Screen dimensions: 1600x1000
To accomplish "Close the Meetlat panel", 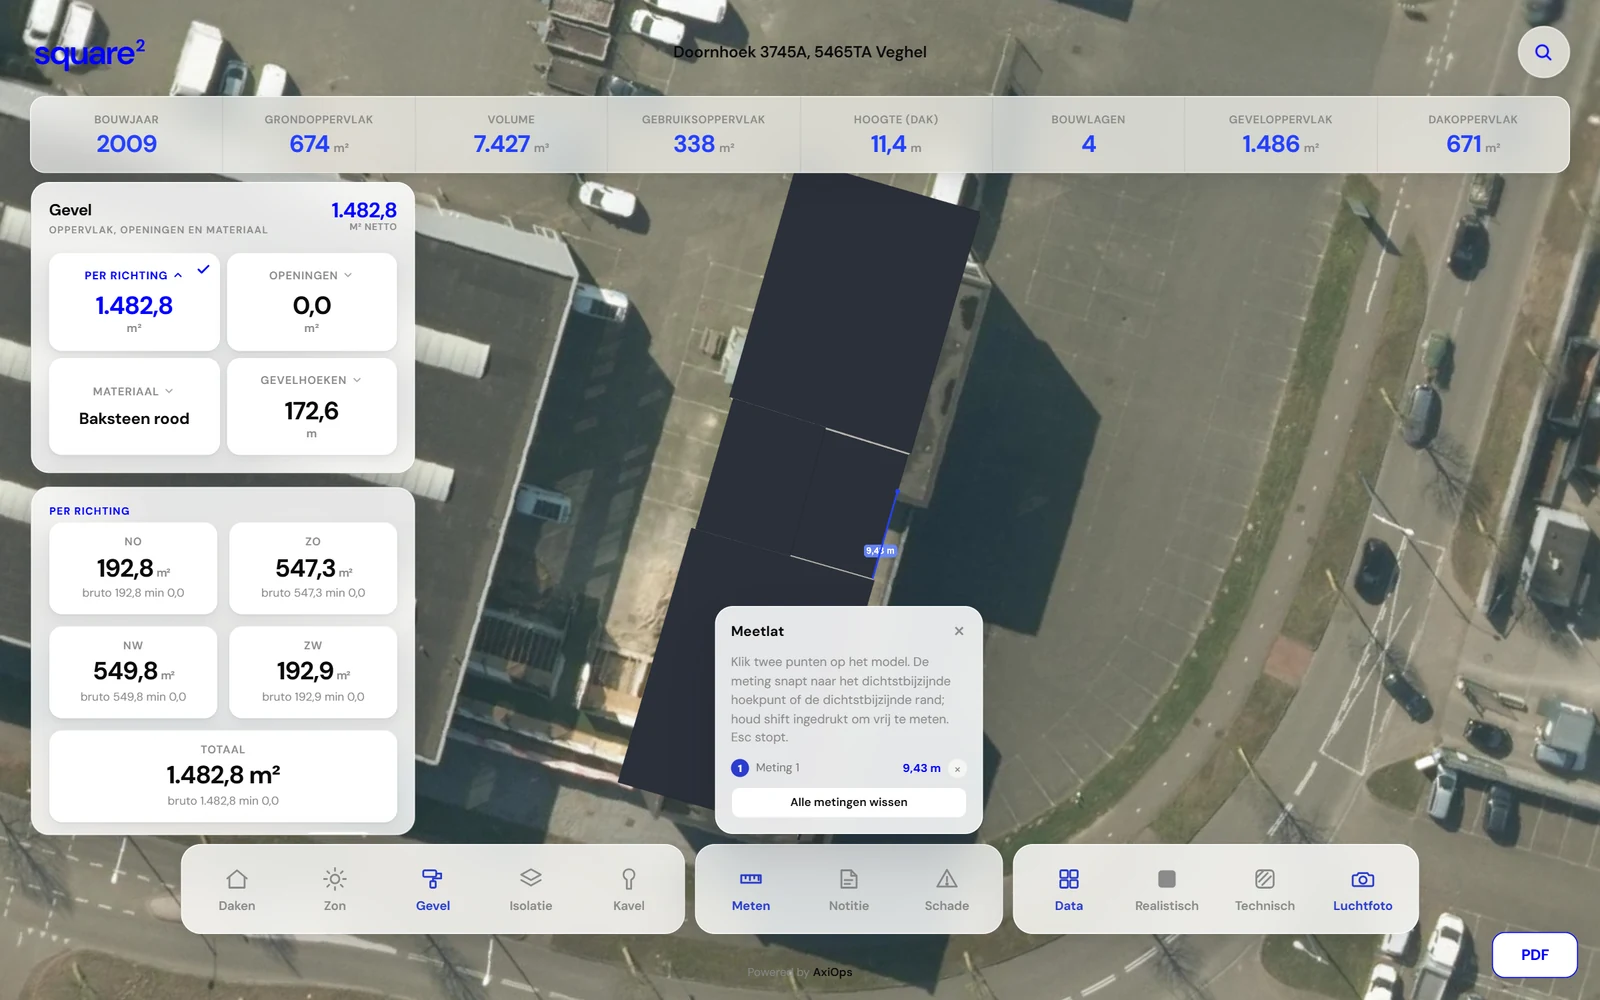I will (959, 631).
